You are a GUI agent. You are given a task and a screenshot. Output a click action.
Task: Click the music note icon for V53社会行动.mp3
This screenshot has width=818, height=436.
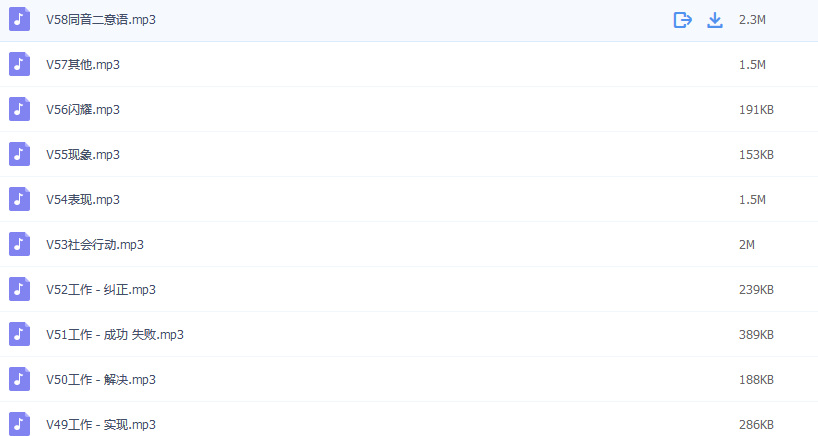tap(20, 245)
